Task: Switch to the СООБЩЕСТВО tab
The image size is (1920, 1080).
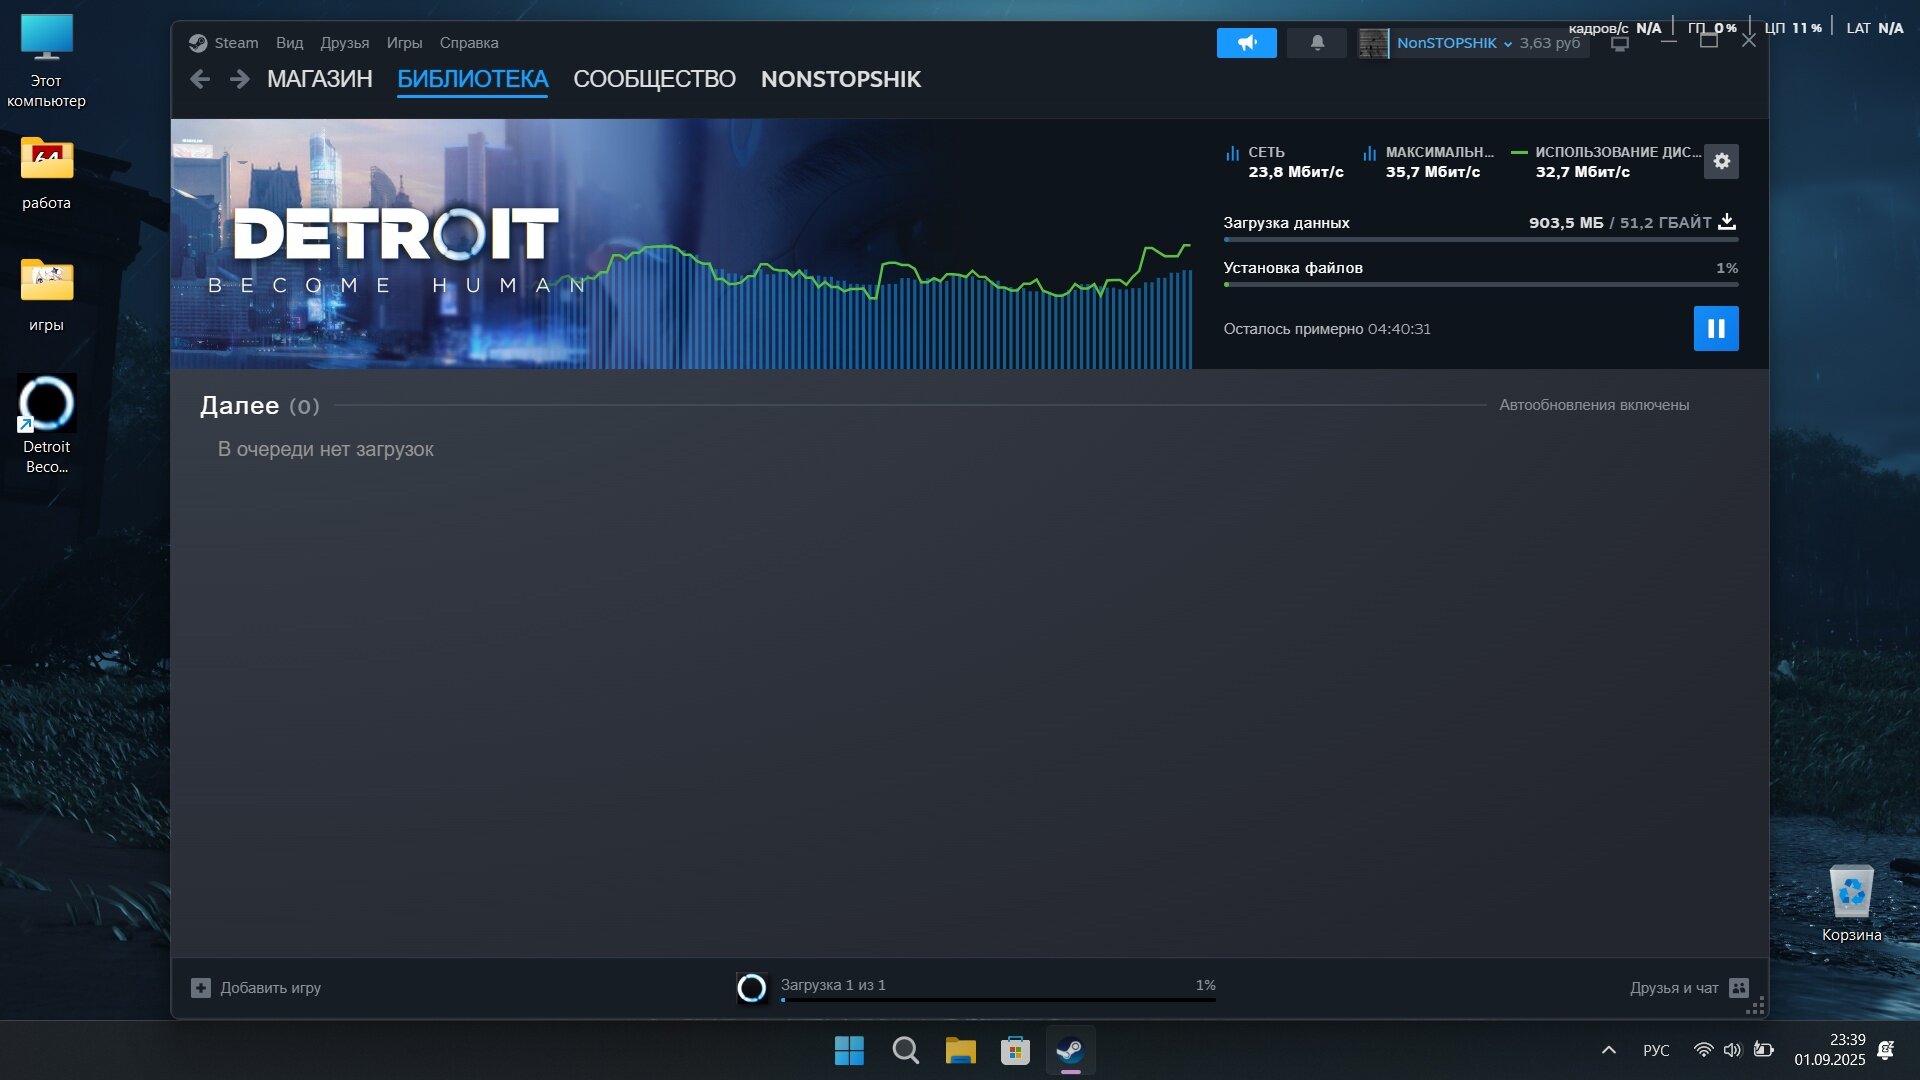Action: [x=654, y=79]
